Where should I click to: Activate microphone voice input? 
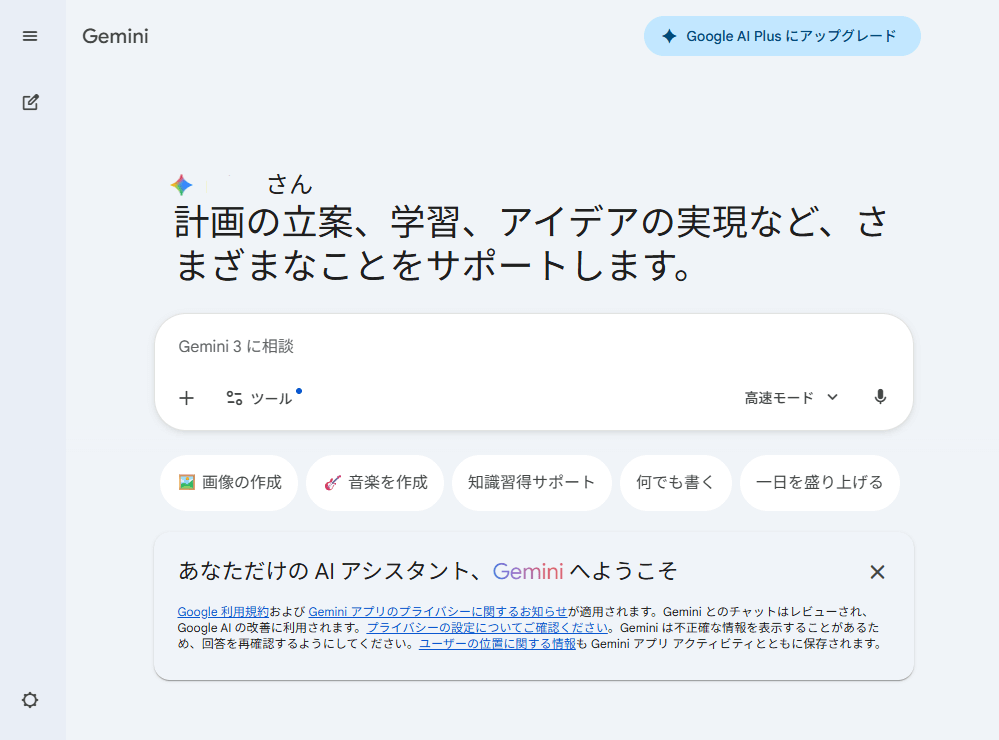pos(880,397)
